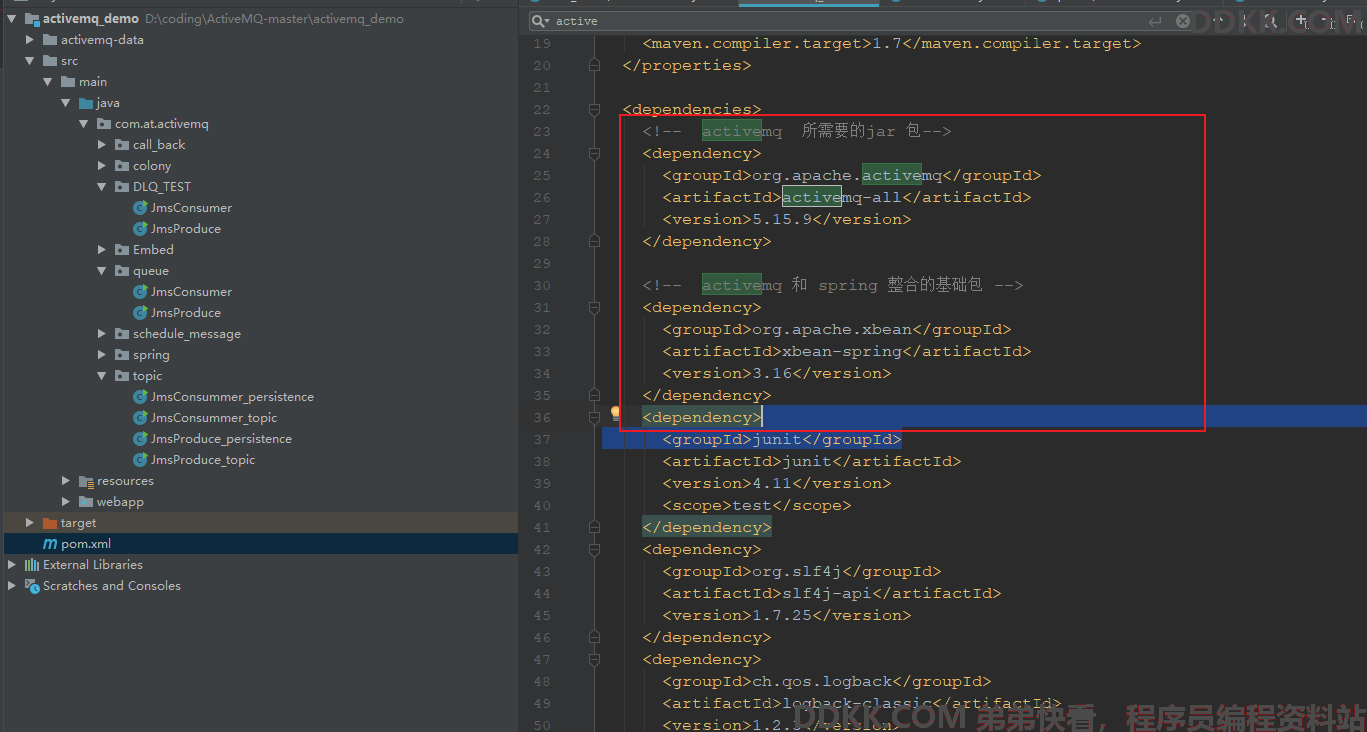Expand the activemq-data folder arrow
This screenshot has height=732, width=1367.
pos(30,40)
